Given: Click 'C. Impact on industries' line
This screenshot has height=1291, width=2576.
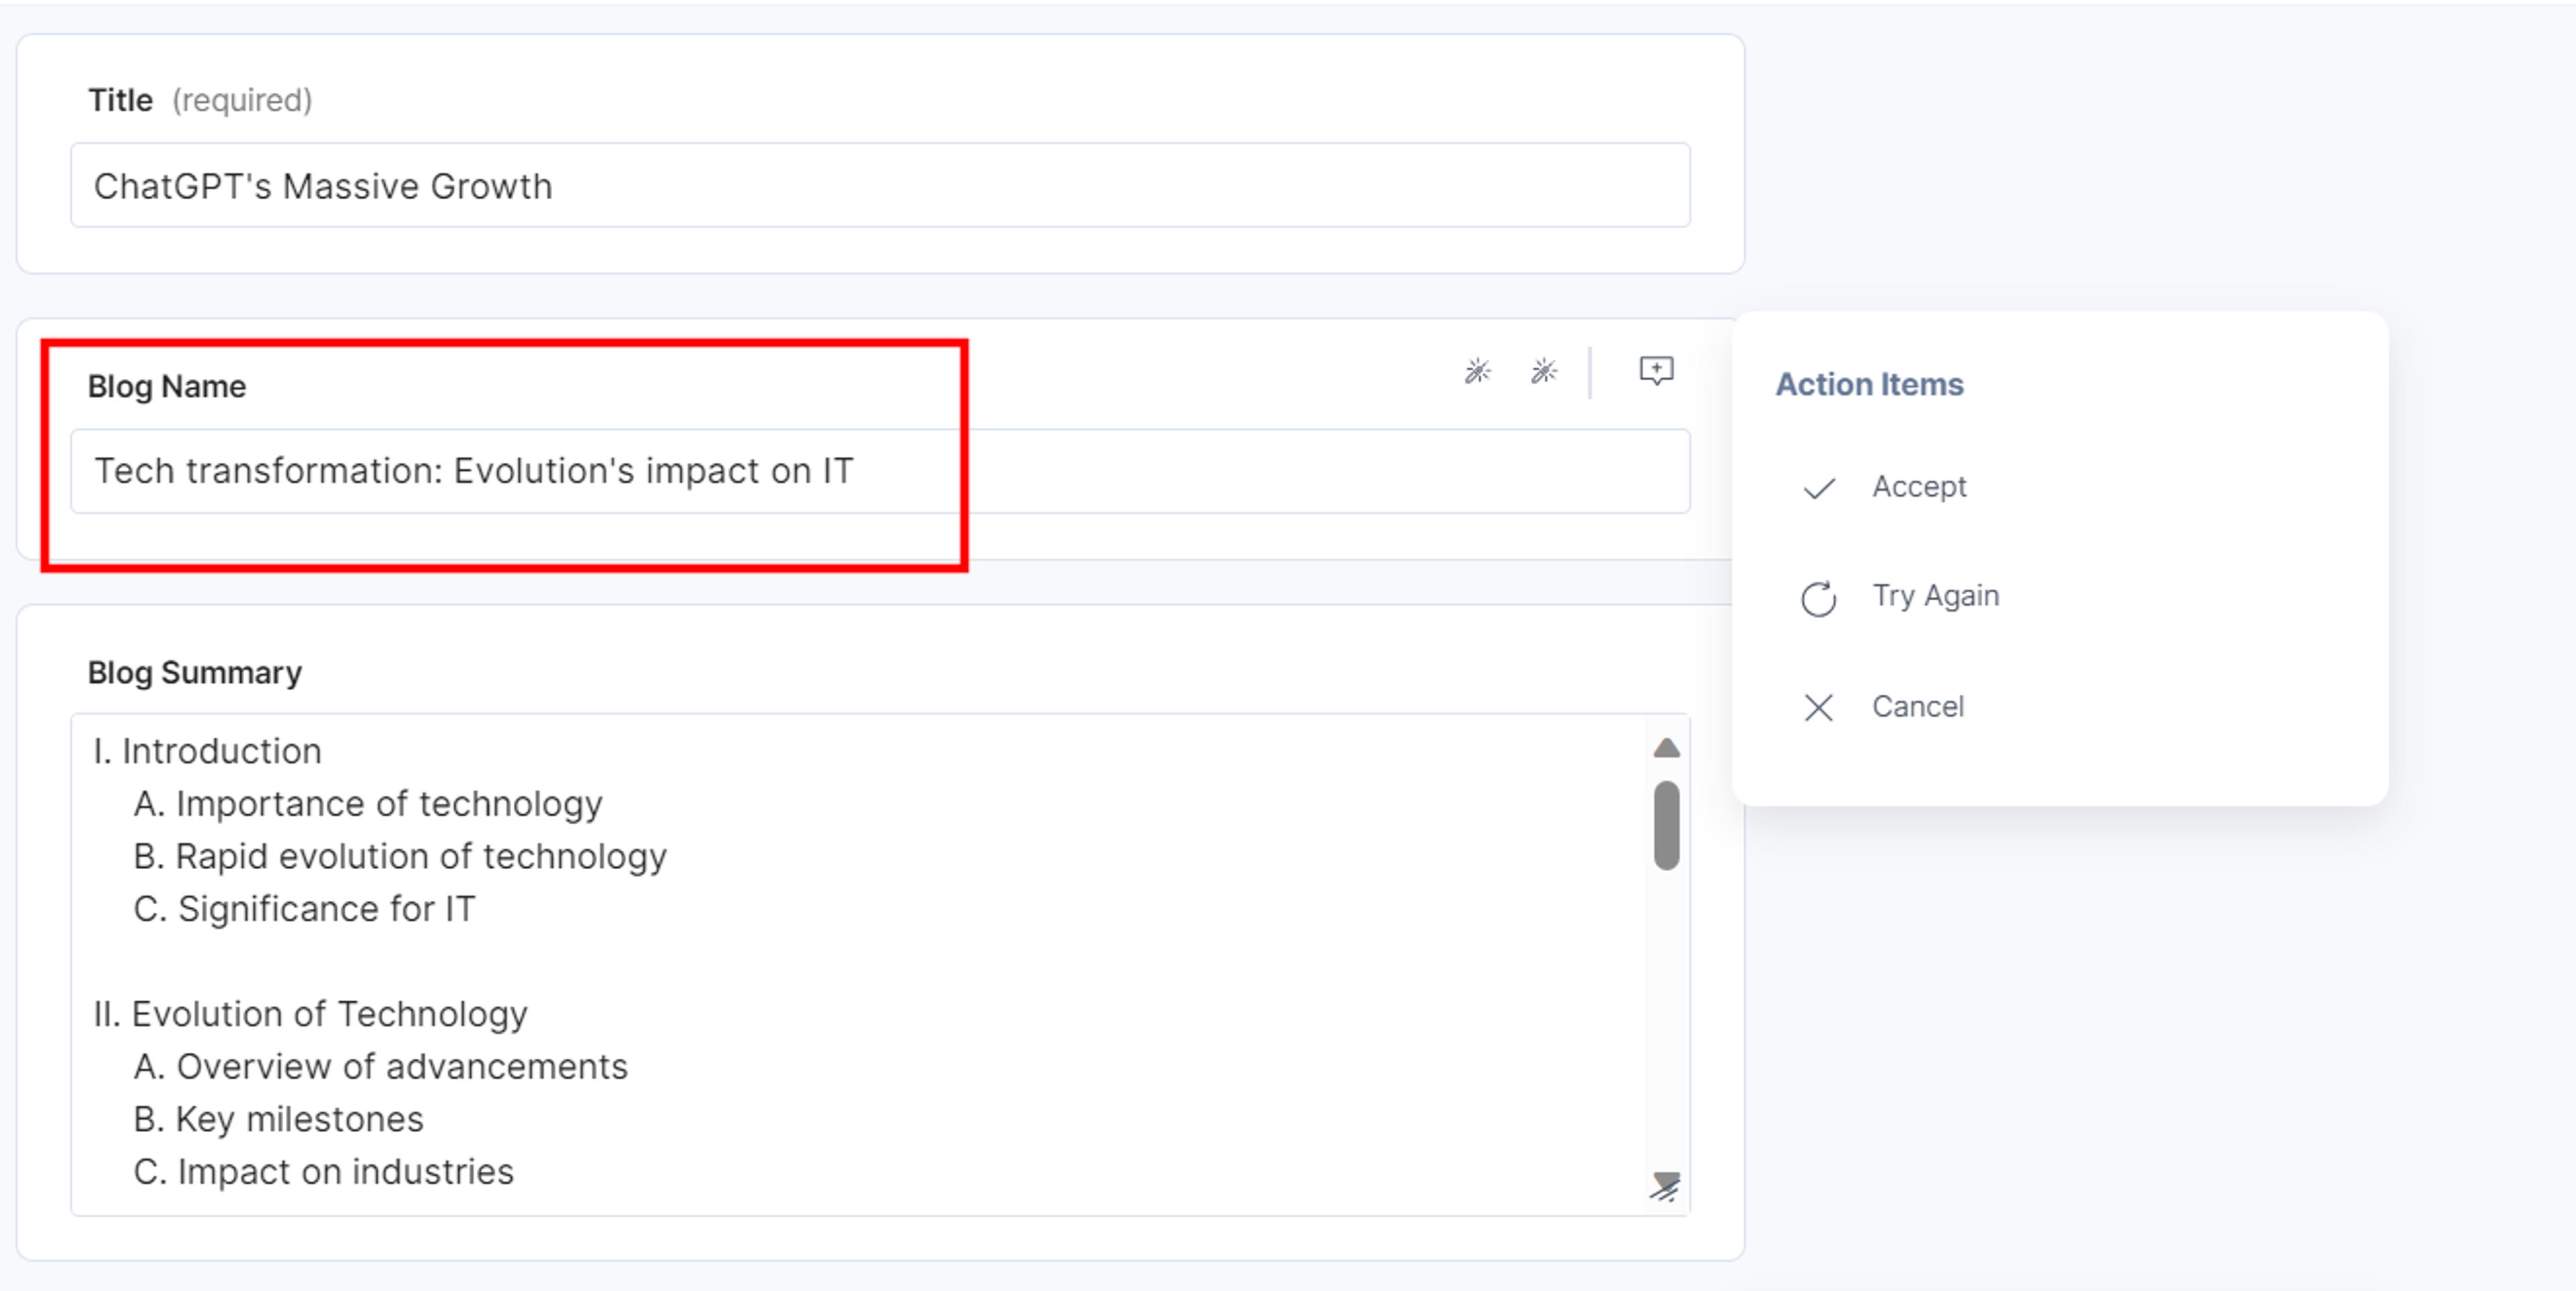Looking at the screenshot, I should 324,1172.
